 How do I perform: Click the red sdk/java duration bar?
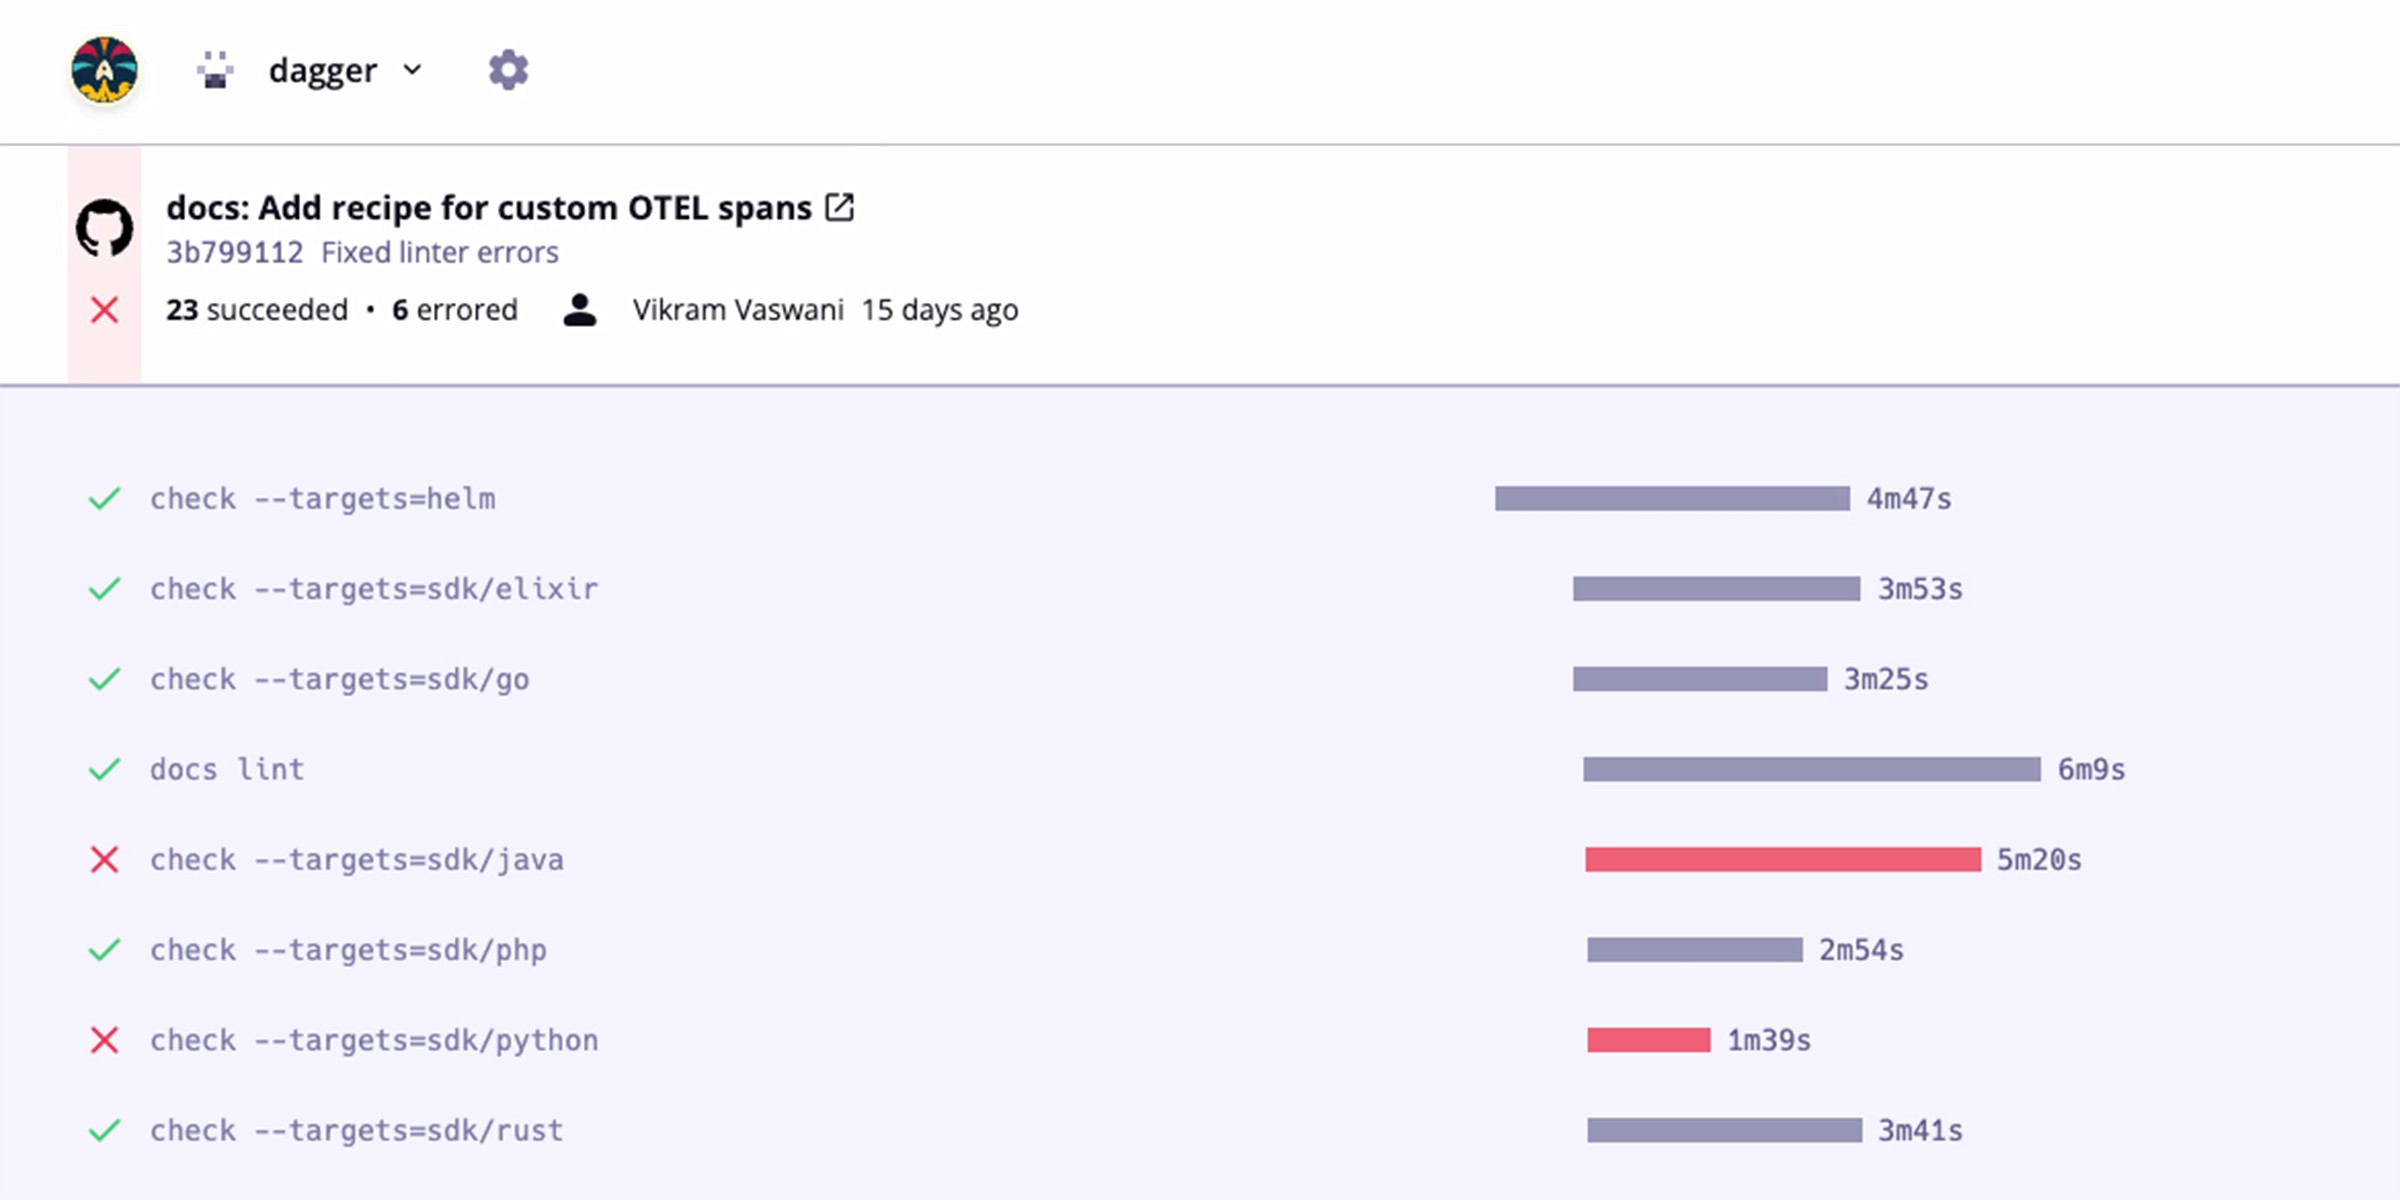coord(1782,860)
